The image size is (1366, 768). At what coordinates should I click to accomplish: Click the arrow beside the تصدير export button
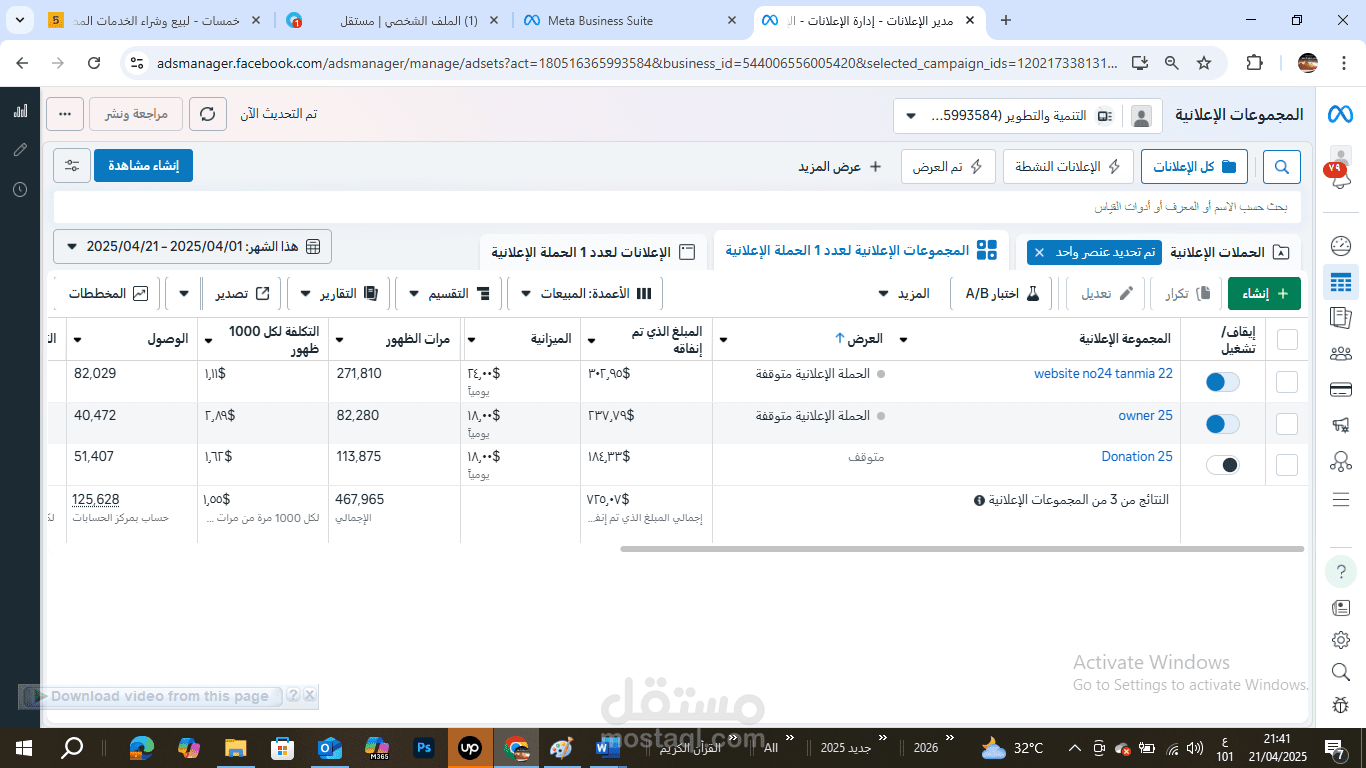184,294
